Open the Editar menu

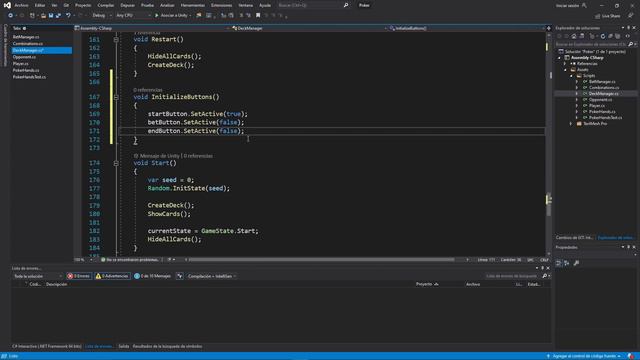(x=40, y=5)
